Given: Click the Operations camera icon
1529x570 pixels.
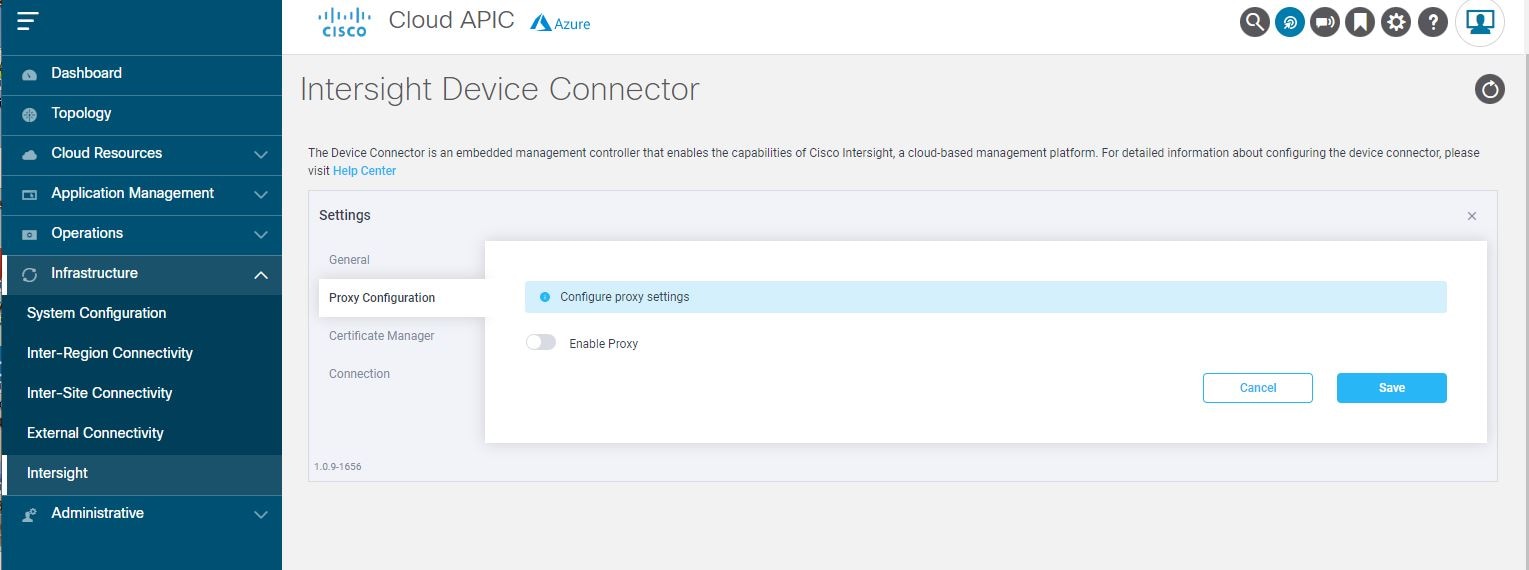Looking at the screenshot, I should pos(29,234).
